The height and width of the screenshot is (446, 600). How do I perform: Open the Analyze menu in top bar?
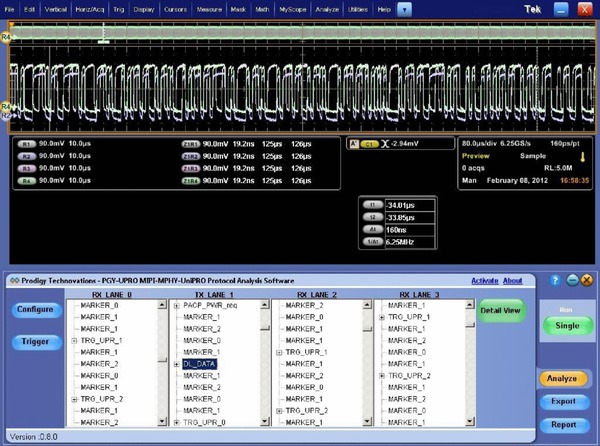tap(327, 10)
